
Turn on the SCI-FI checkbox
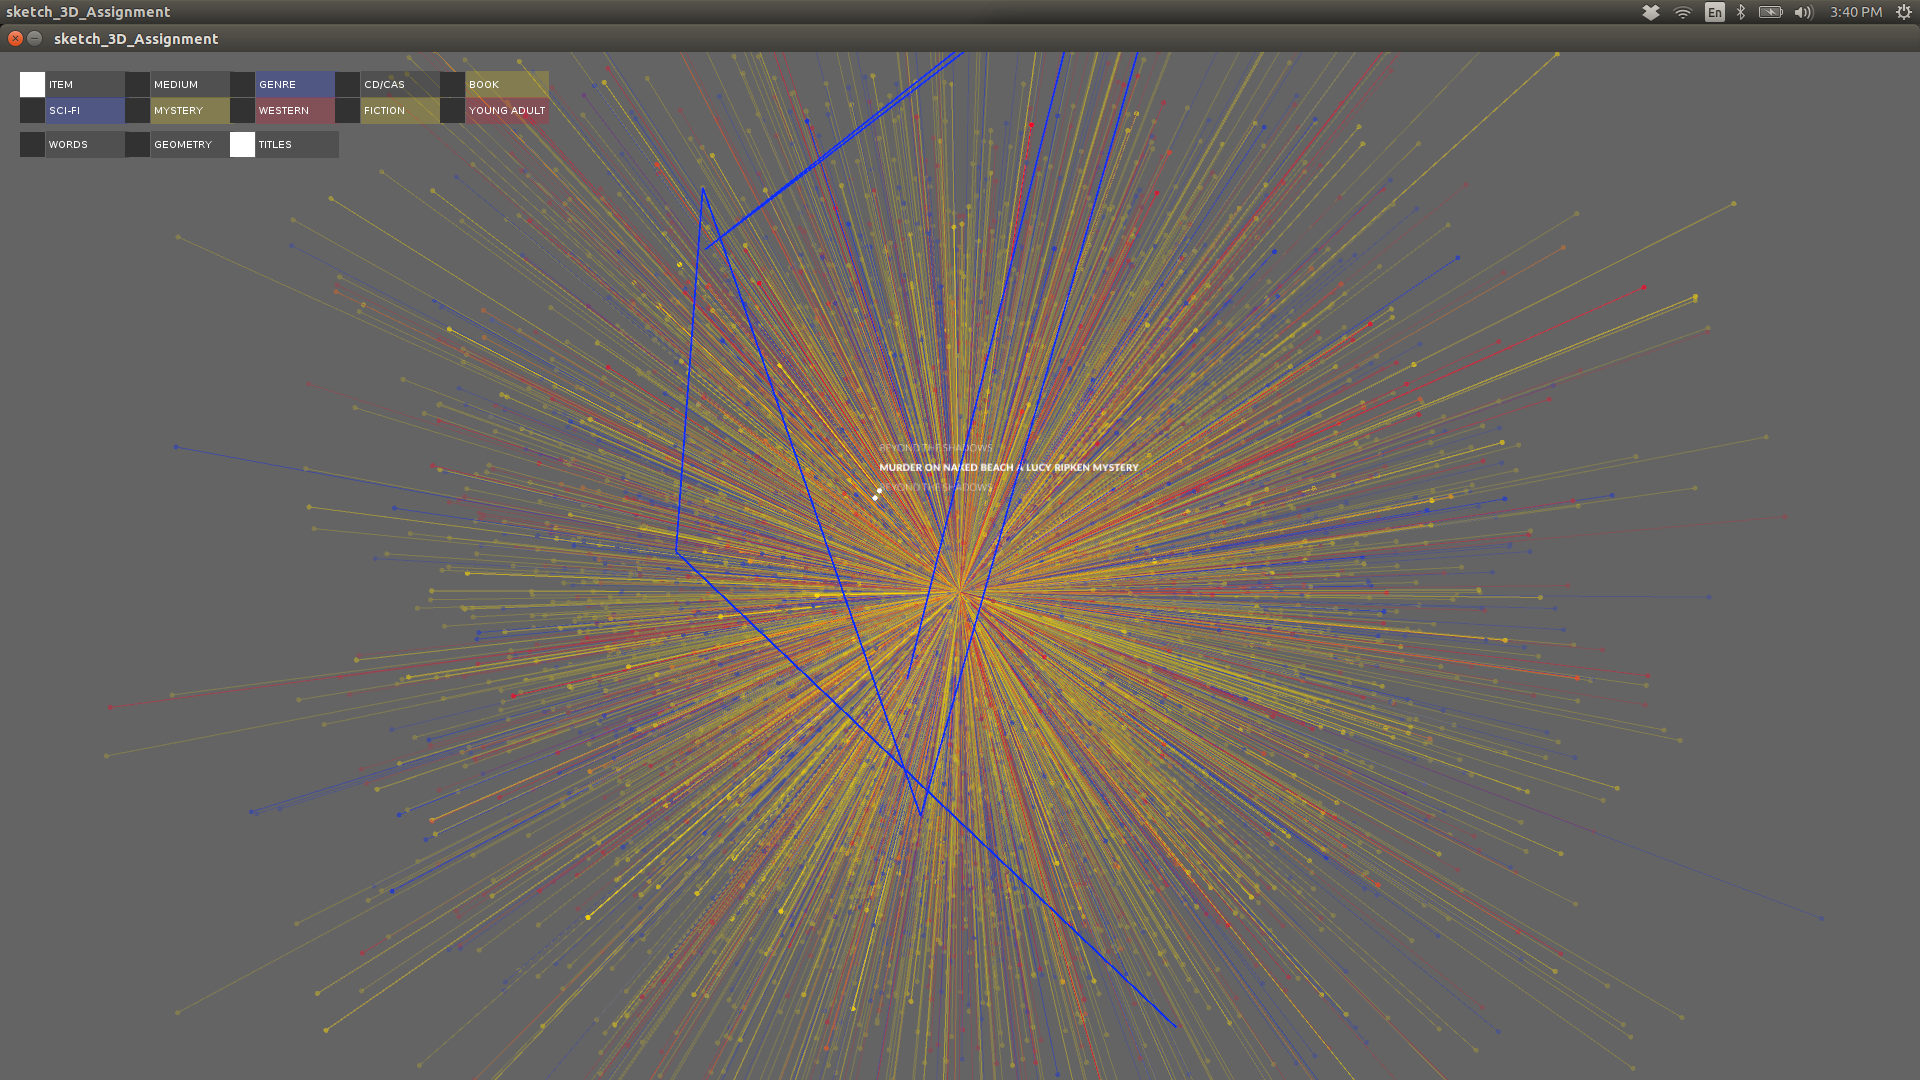point(32,110)
